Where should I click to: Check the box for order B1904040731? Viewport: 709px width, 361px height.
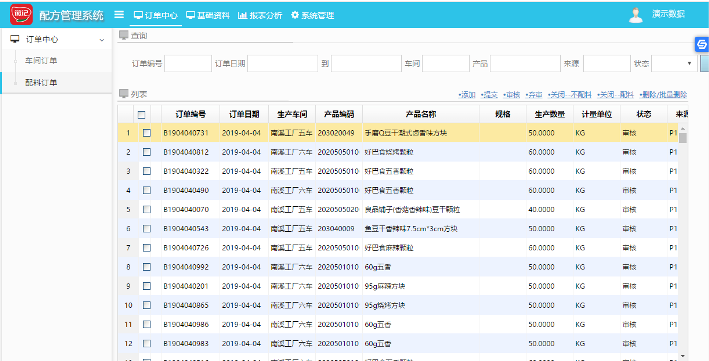[x=147, y=133]
